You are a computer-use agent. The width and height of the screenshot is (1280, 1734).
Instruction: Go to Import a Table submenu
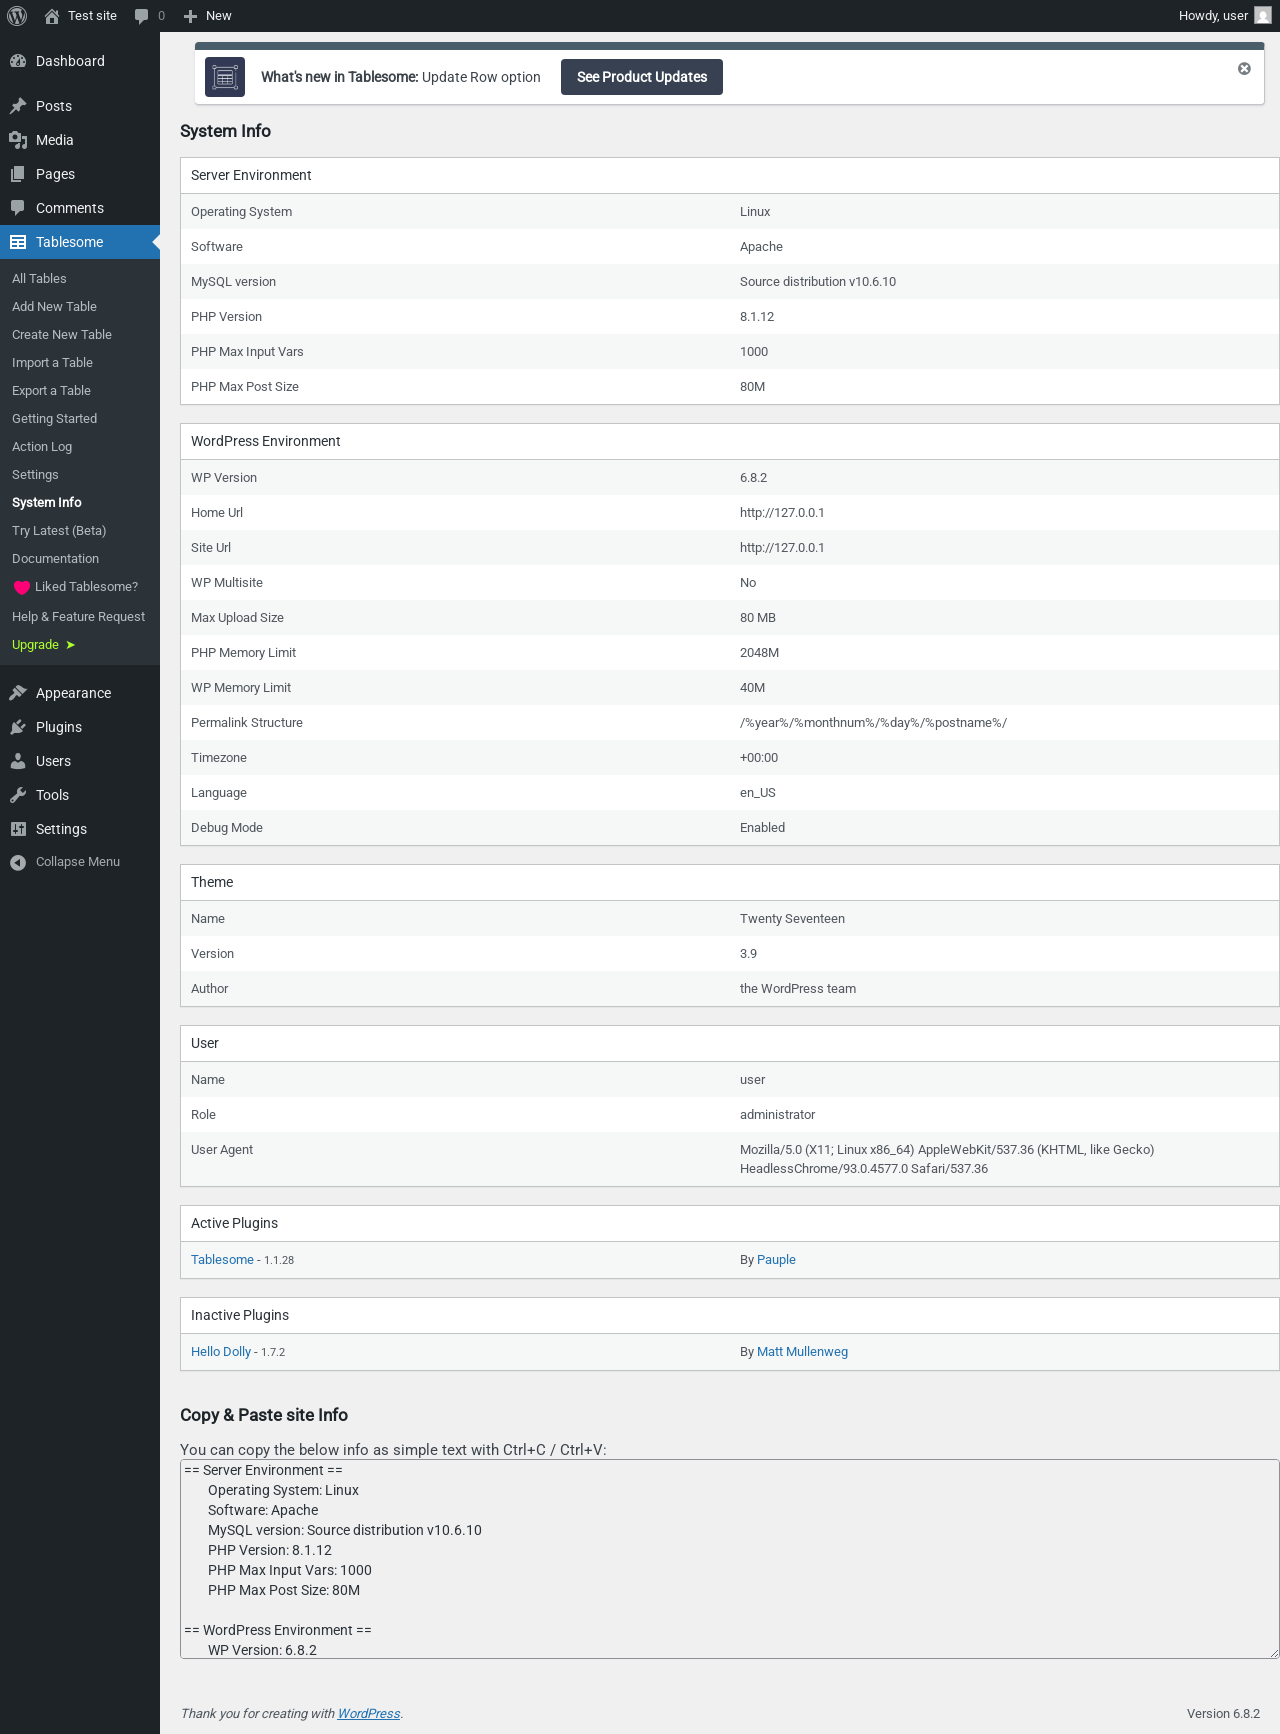tap(52, 363)
